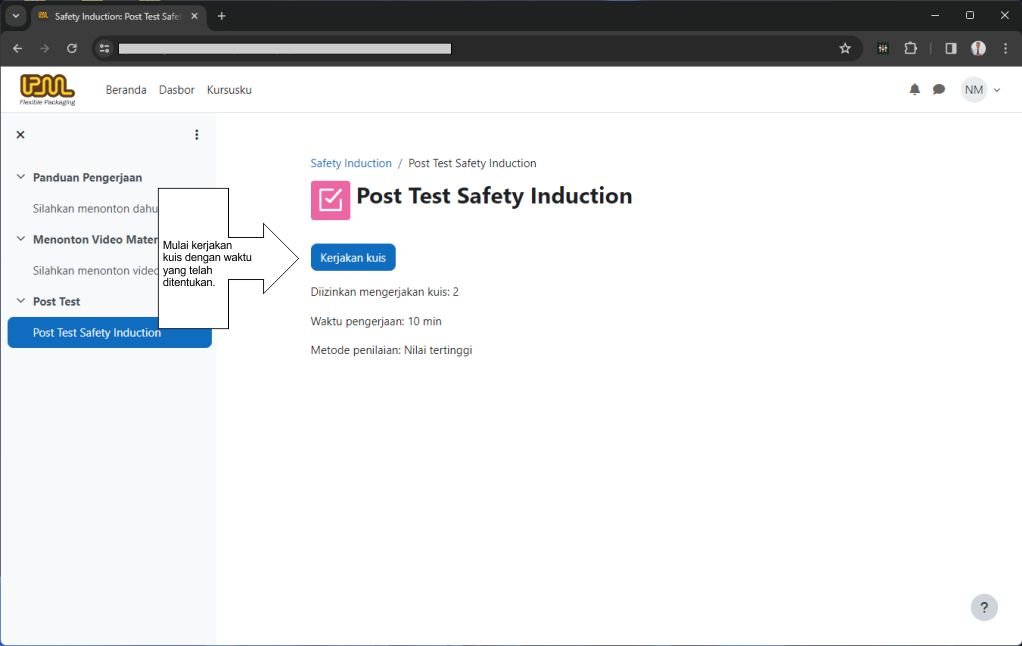Image resolution: width=1022 pixels, height=646 pixels.
Task: Open the course index three-dot menu
Action: [196, 135]
